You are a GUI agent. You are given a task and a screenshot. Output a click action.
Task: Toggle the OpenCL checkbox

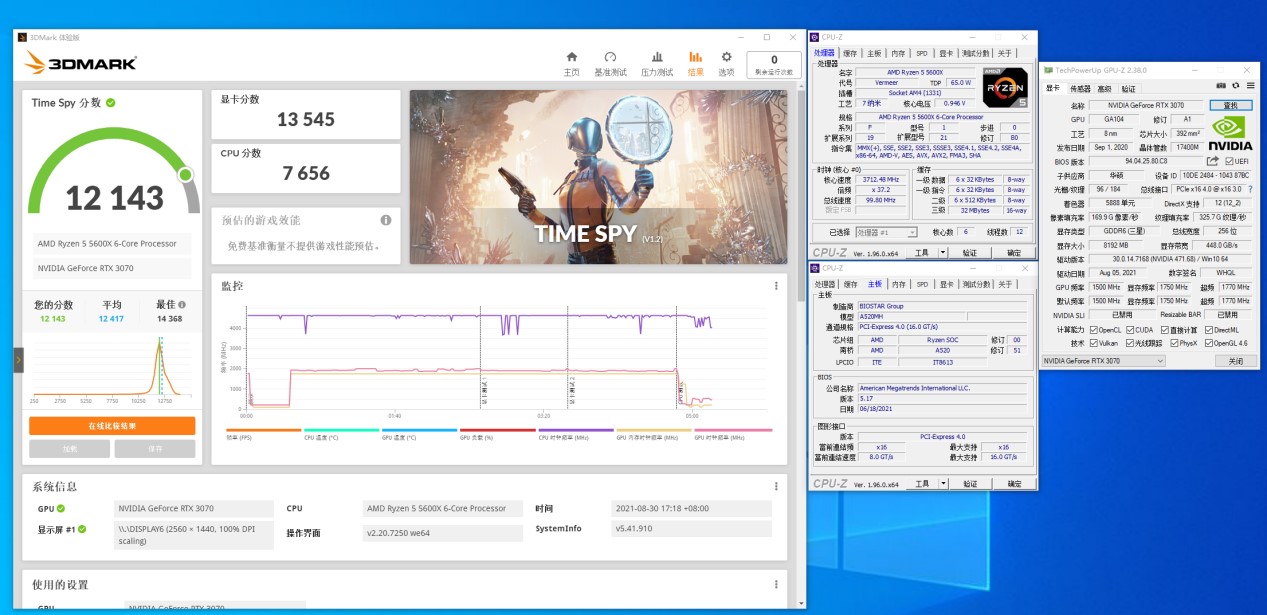pyautogui.click(x=1093, y=329)
